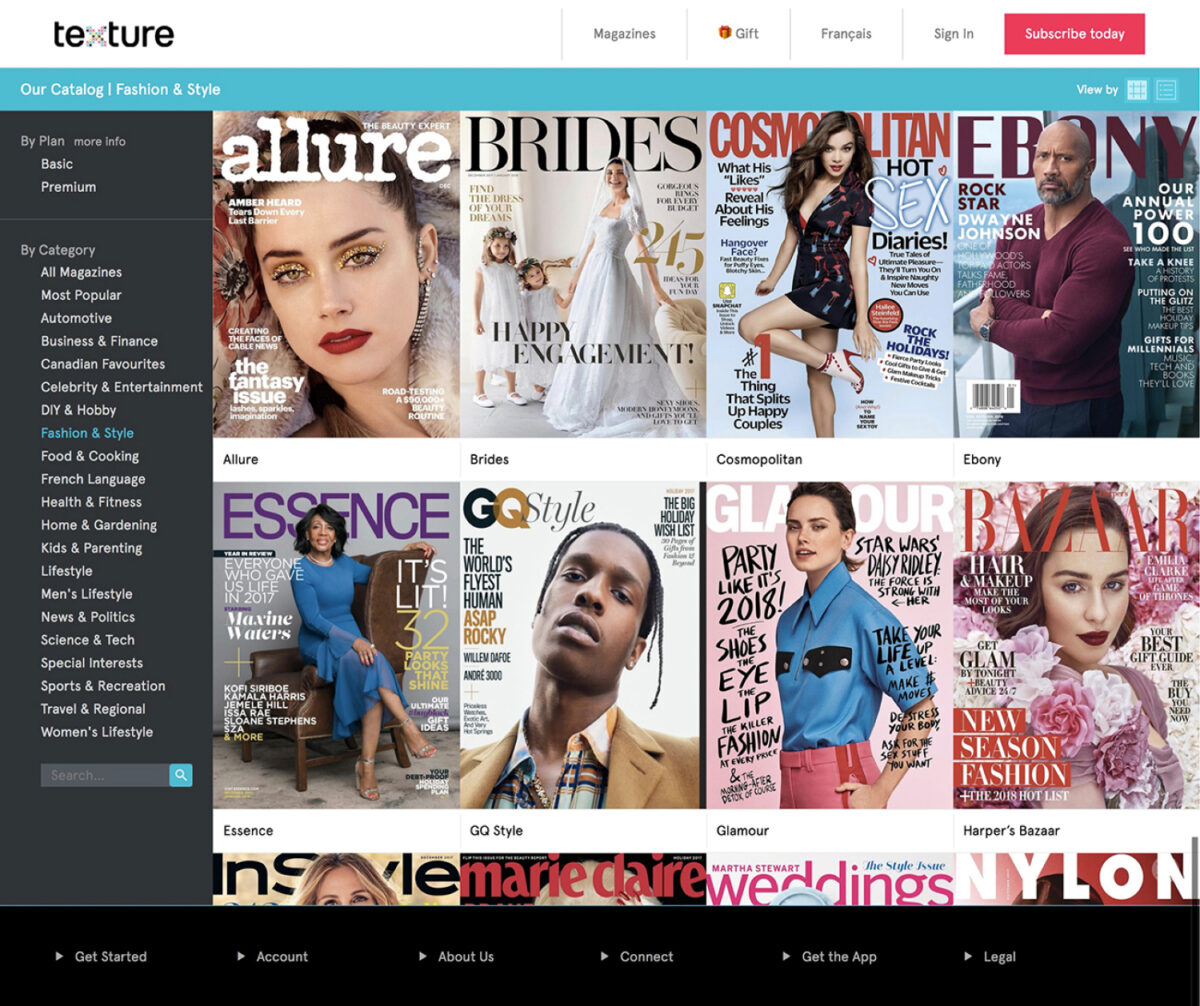Open Most Popular category
The image size is (1200, 1006).
pos(81,295)
